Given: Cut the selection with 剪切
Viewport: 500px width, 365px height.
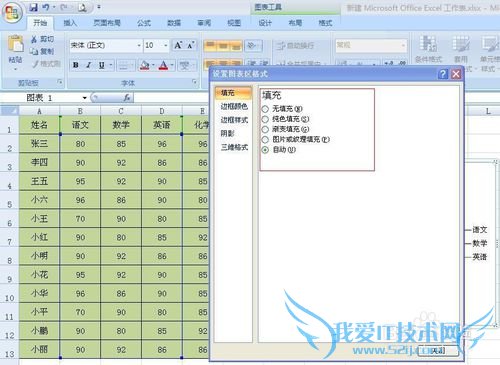Looking at the screenshot, I should [42, 39].
